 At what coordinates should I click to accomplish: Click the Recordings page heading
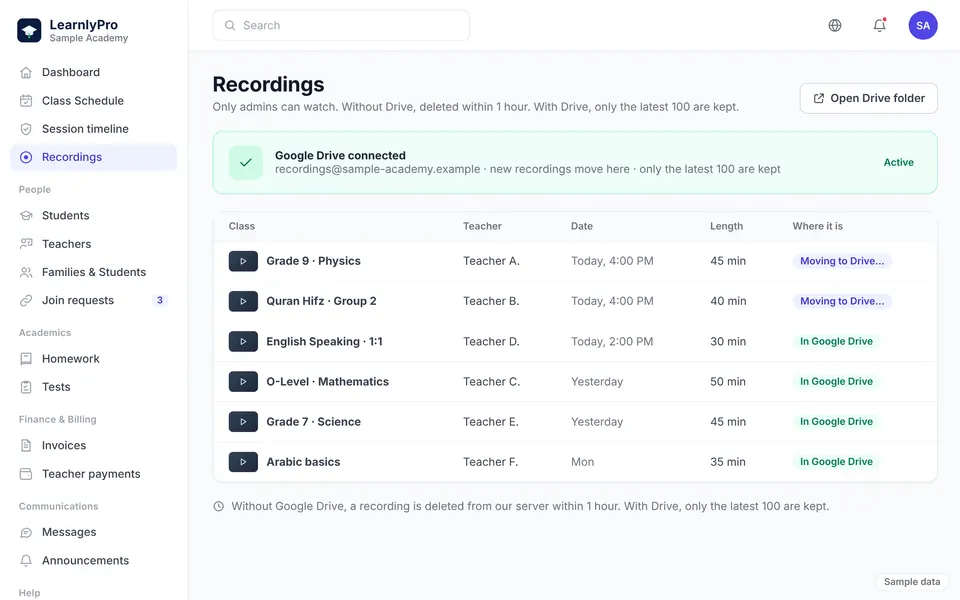[x=268, y=84]
